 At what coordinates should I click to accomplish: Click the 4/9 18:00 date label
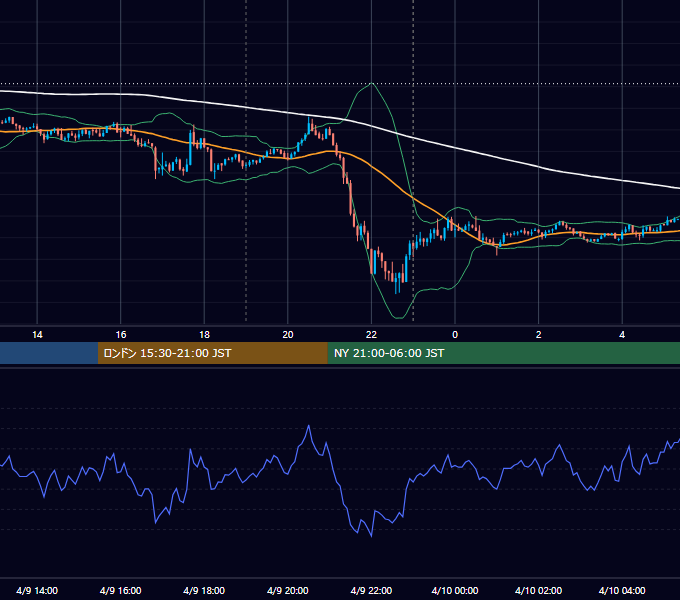pyautogui.click(x=204, y=590)
